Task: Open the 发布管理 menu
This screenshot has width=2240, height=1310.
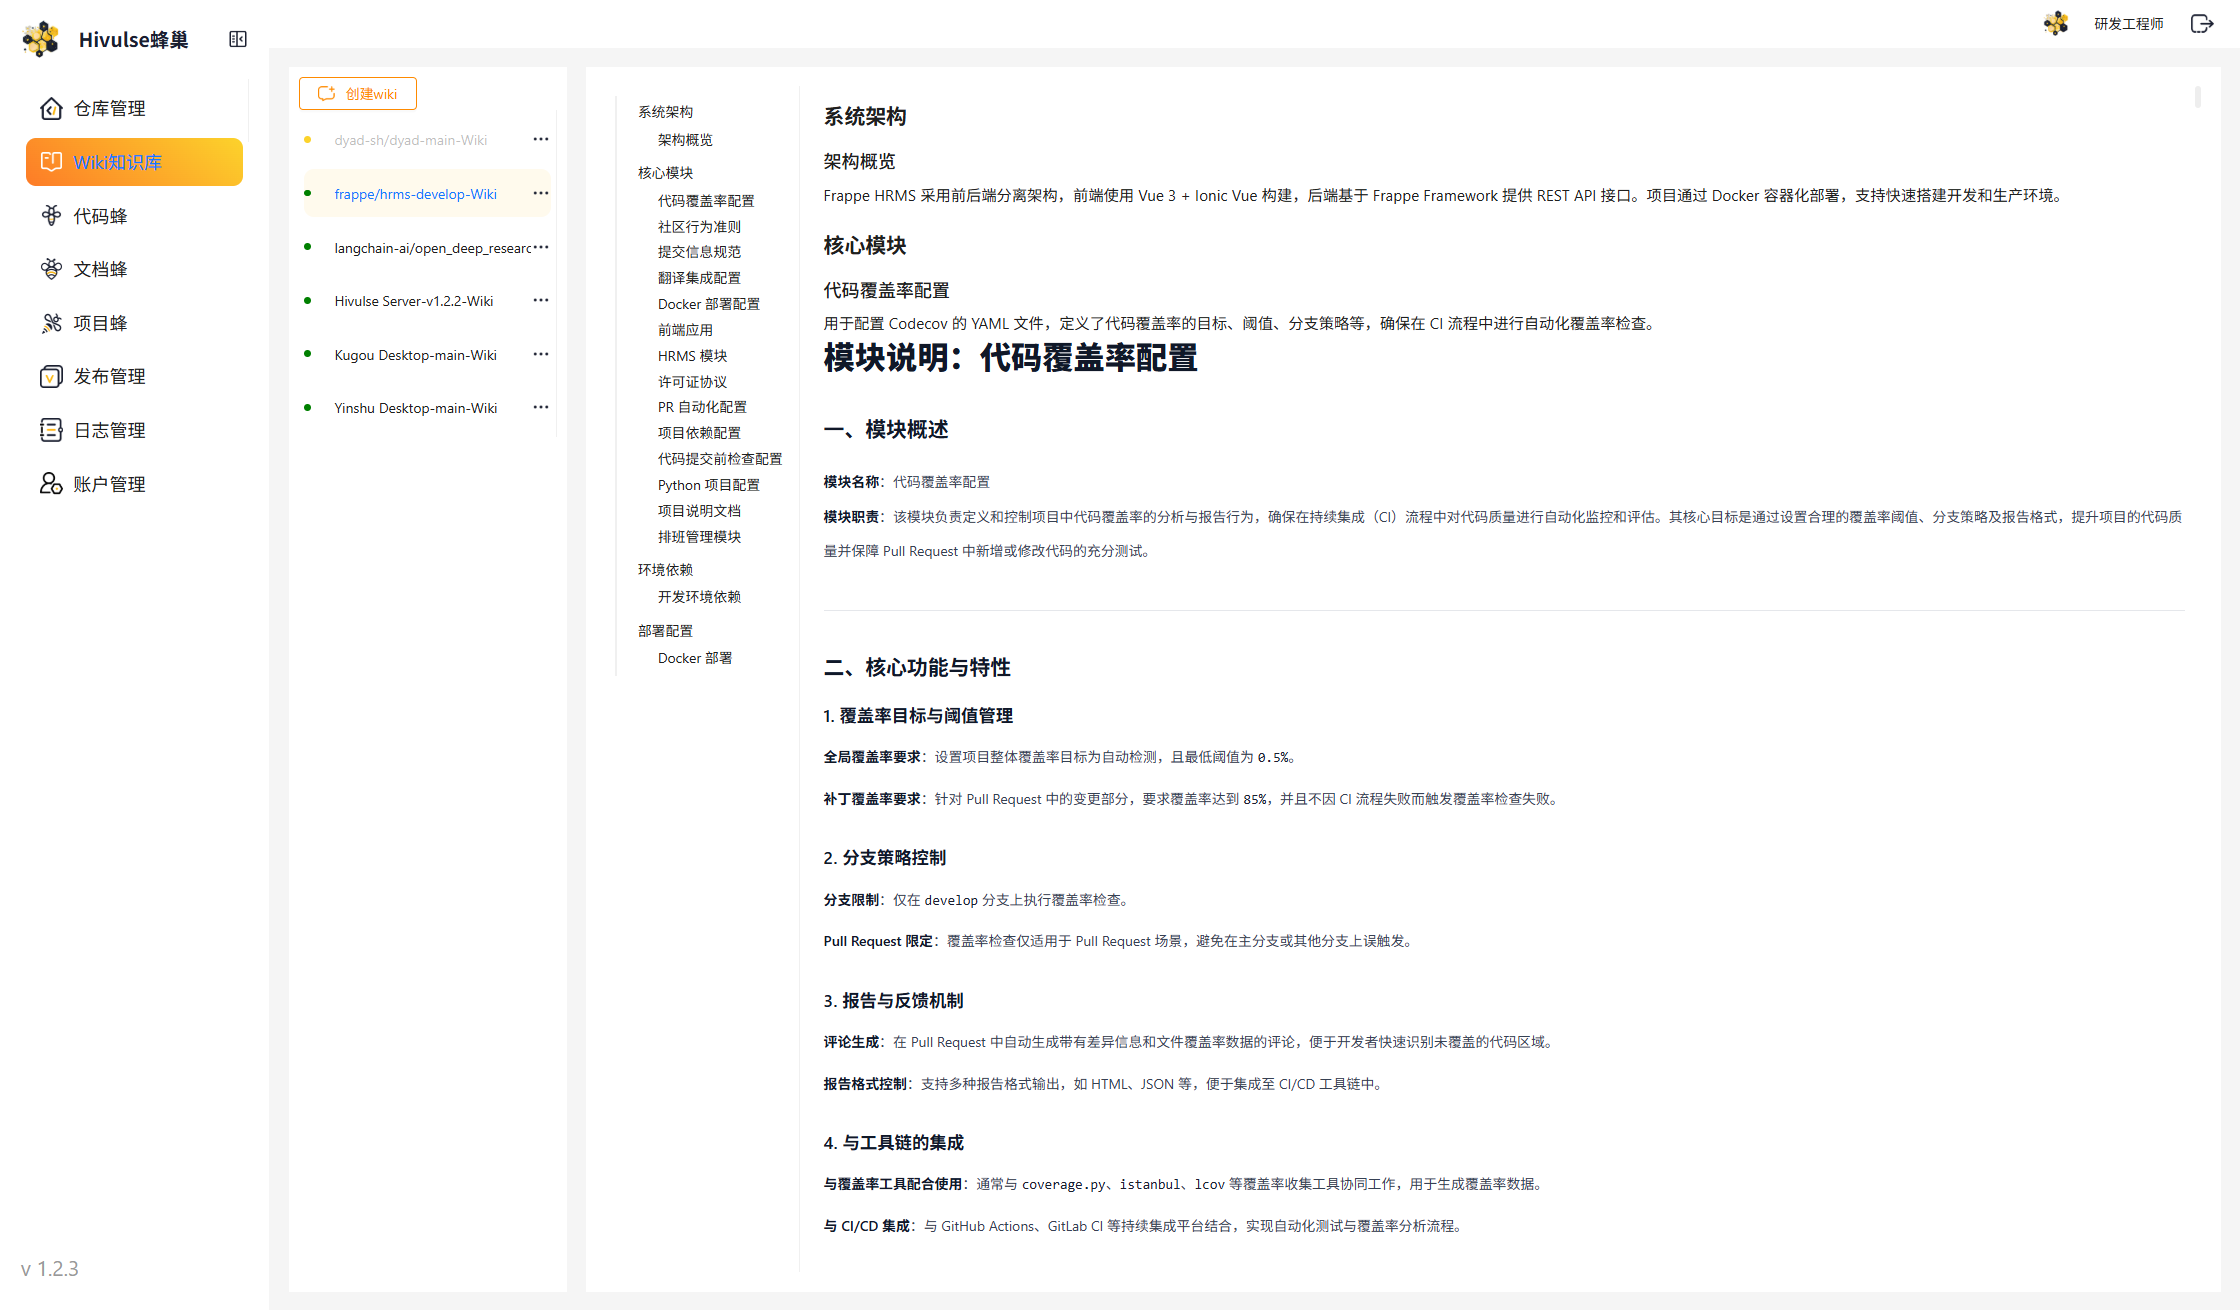Action: click(x=134, y=376)
